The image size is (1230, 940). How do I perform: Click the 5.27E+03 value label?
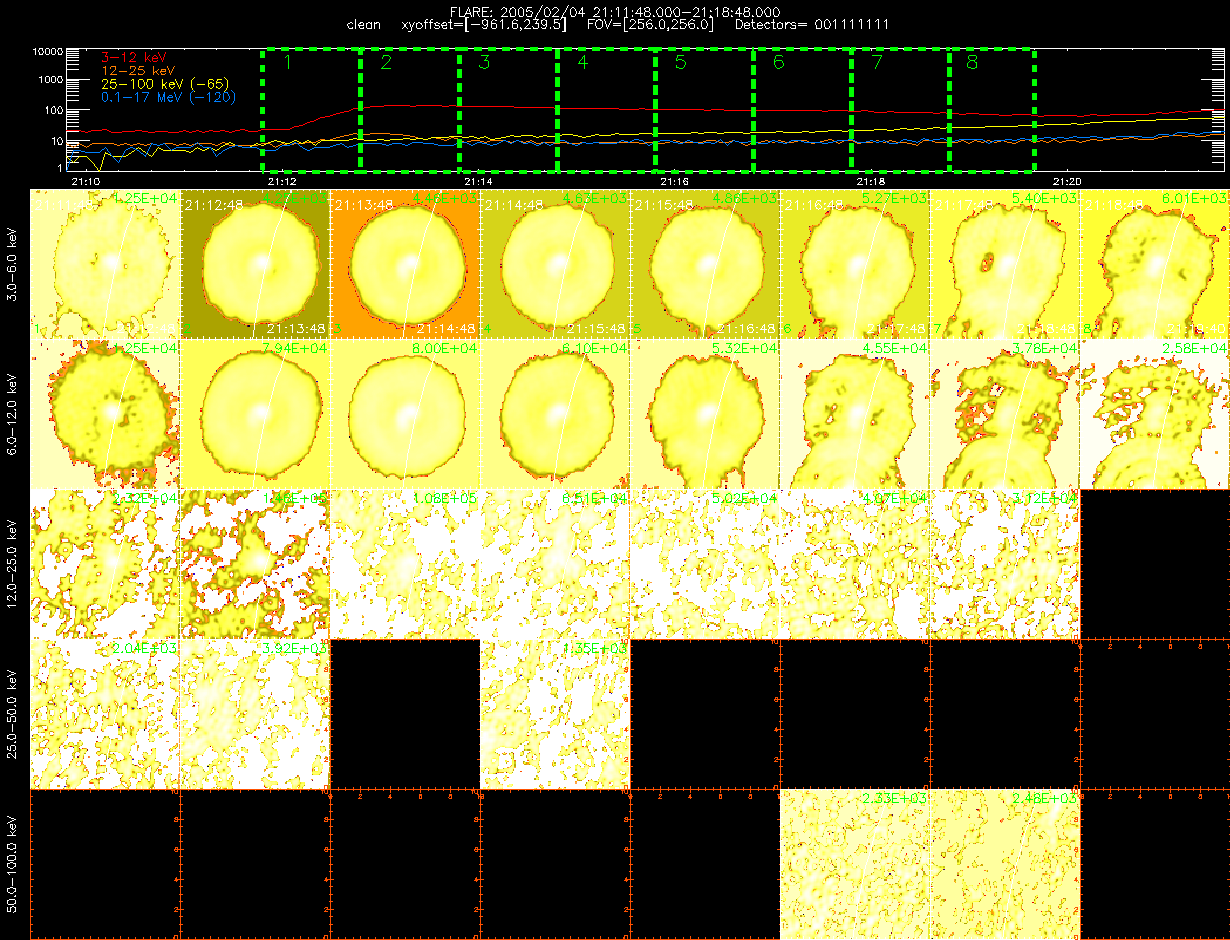(x=895, y=198)
